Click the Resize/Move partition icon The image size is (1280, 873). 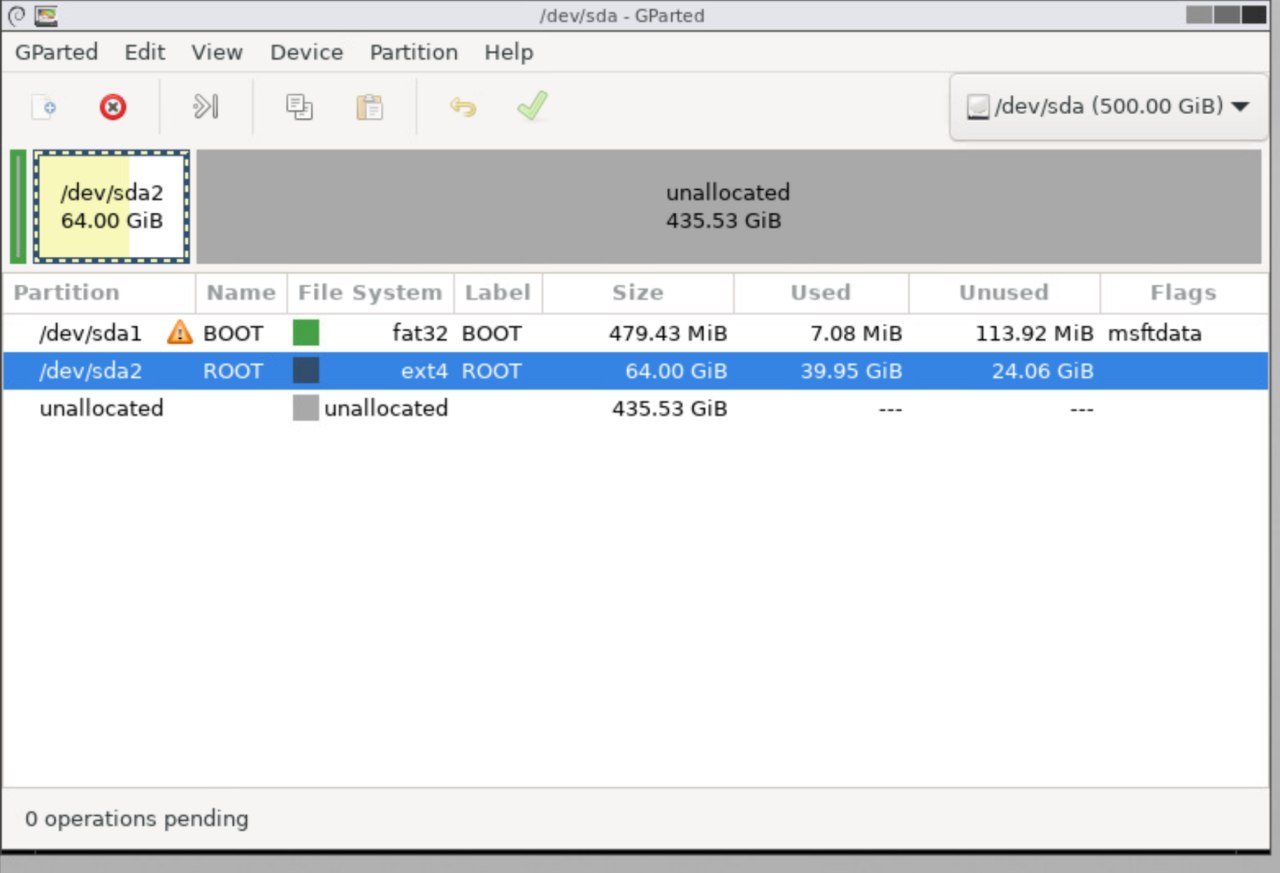[205, 107]
